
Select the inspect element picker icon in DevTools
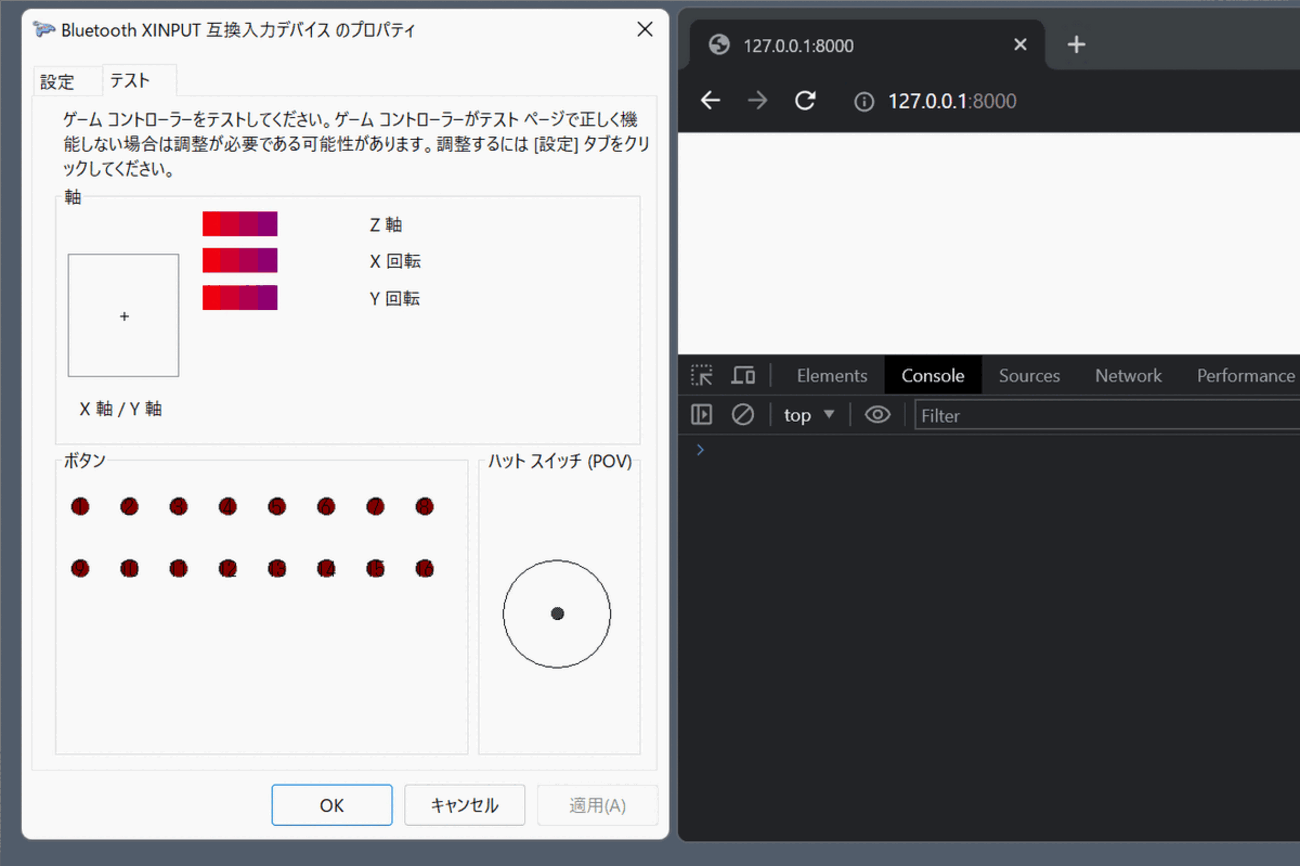(702, 376)
